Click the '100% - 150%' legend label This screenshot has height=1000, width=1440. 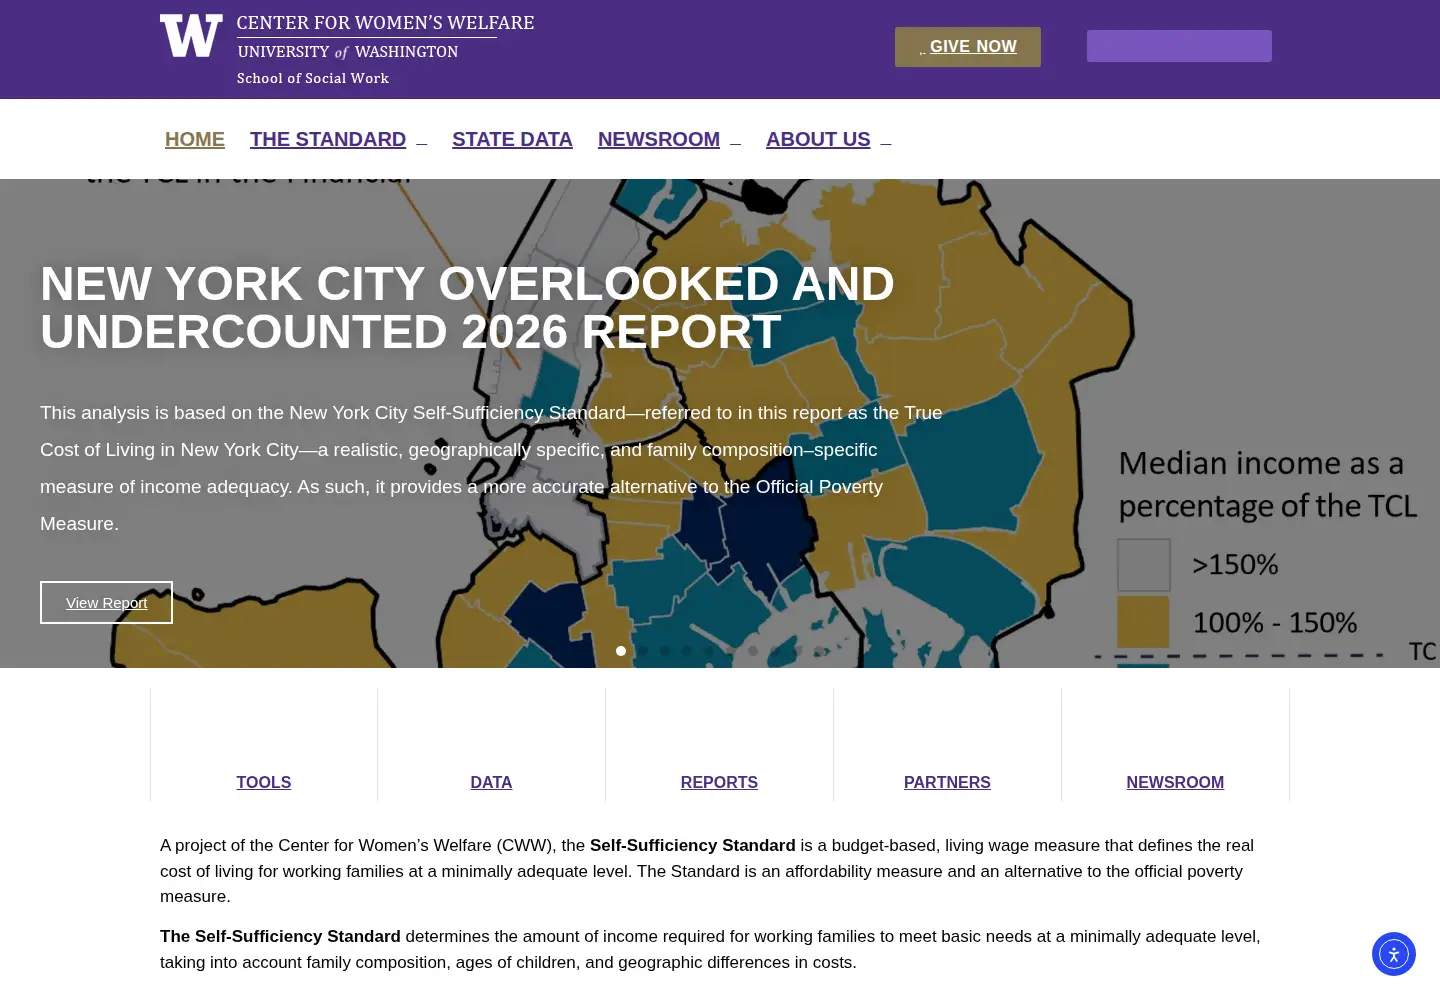(x=1275, y=622)
